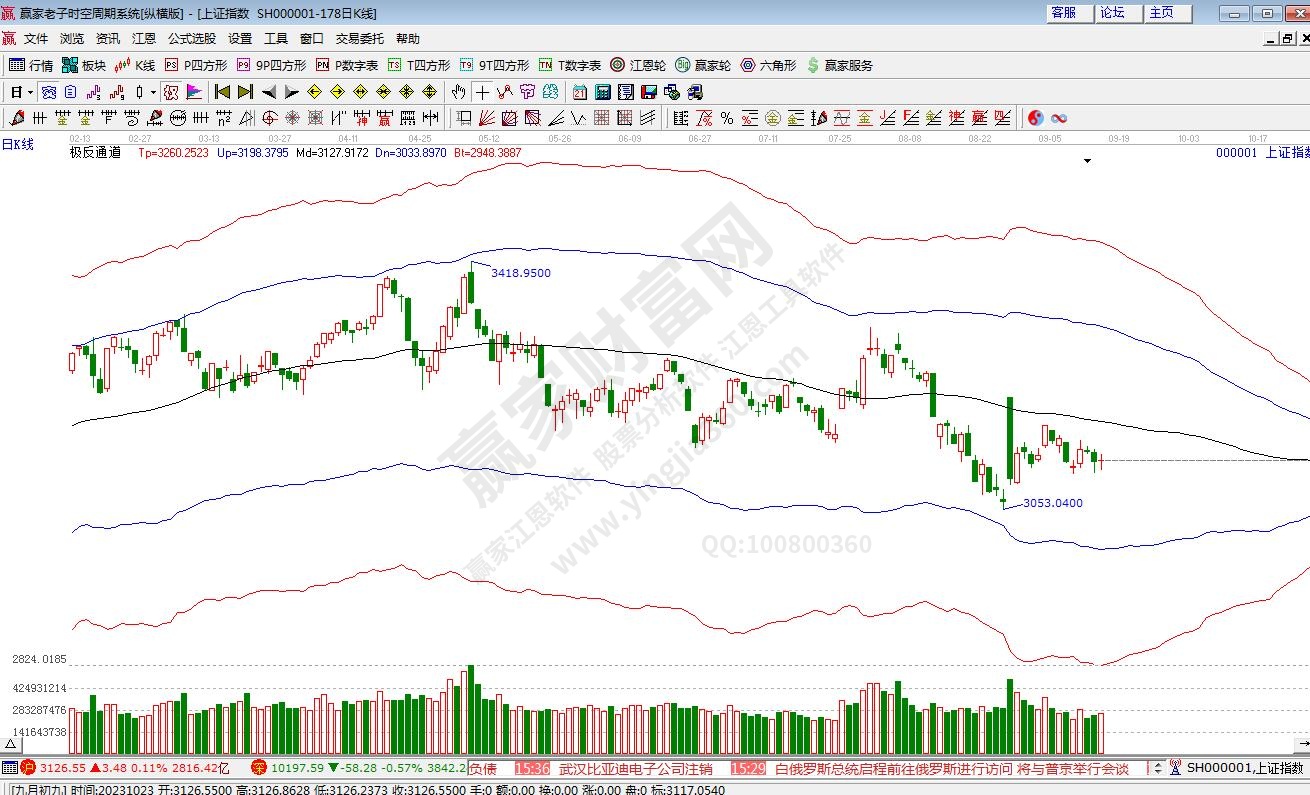This screenshot has width=1310, height=795.
Task: Jump to first bar with skip-back arrow
Action: point(222,92)
